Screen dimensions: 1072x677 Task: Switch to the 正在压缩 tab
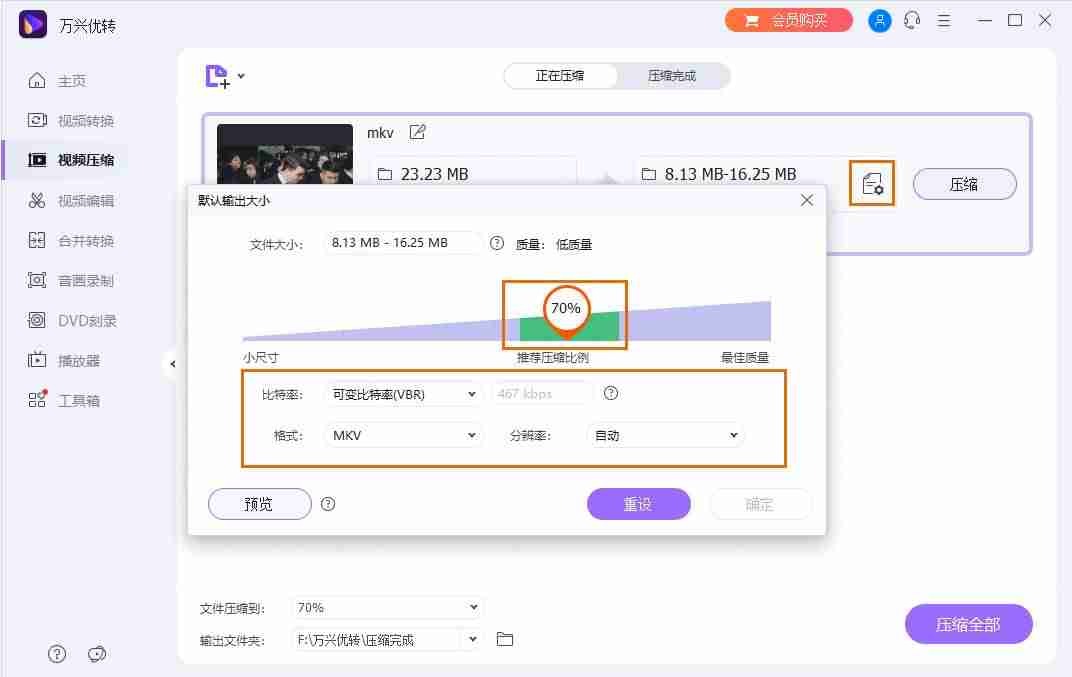(x=560, y=76)
